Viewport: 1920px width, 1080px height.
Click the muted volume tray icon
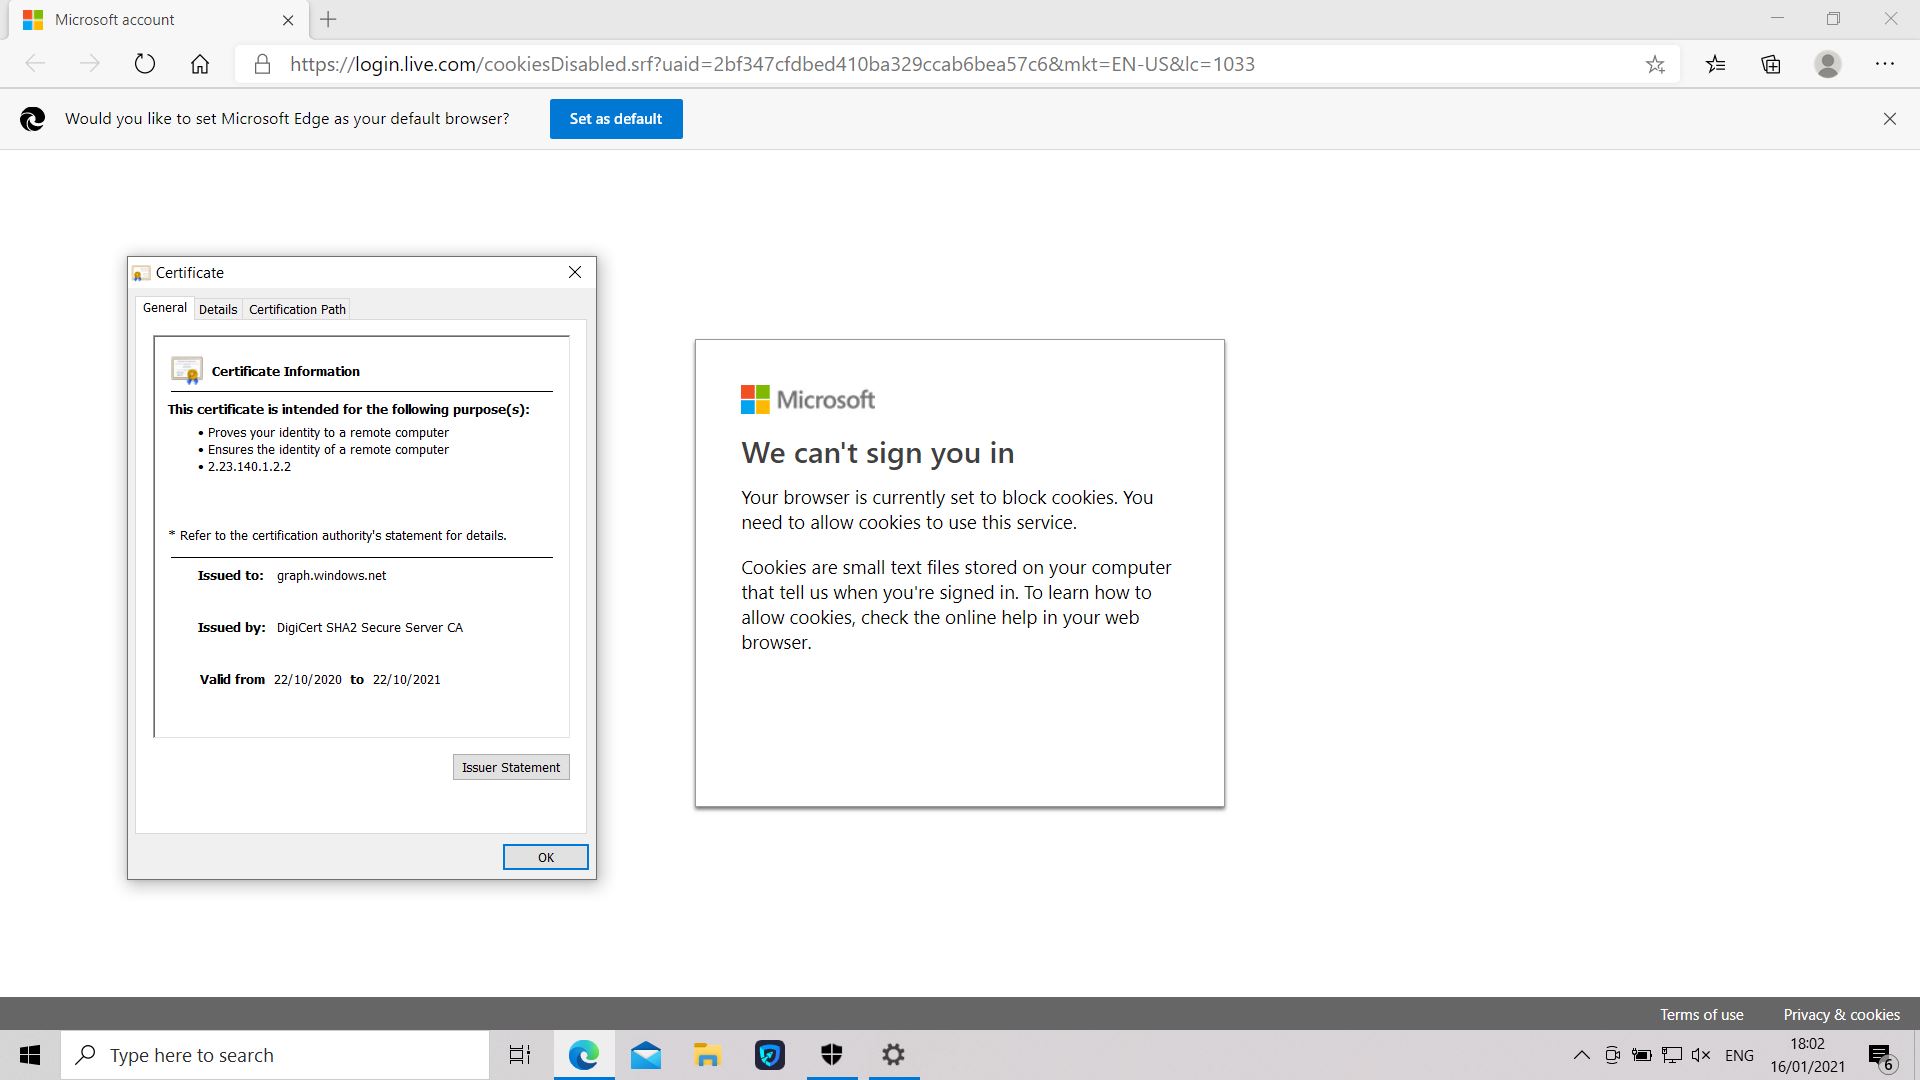click(1701, 1055)
